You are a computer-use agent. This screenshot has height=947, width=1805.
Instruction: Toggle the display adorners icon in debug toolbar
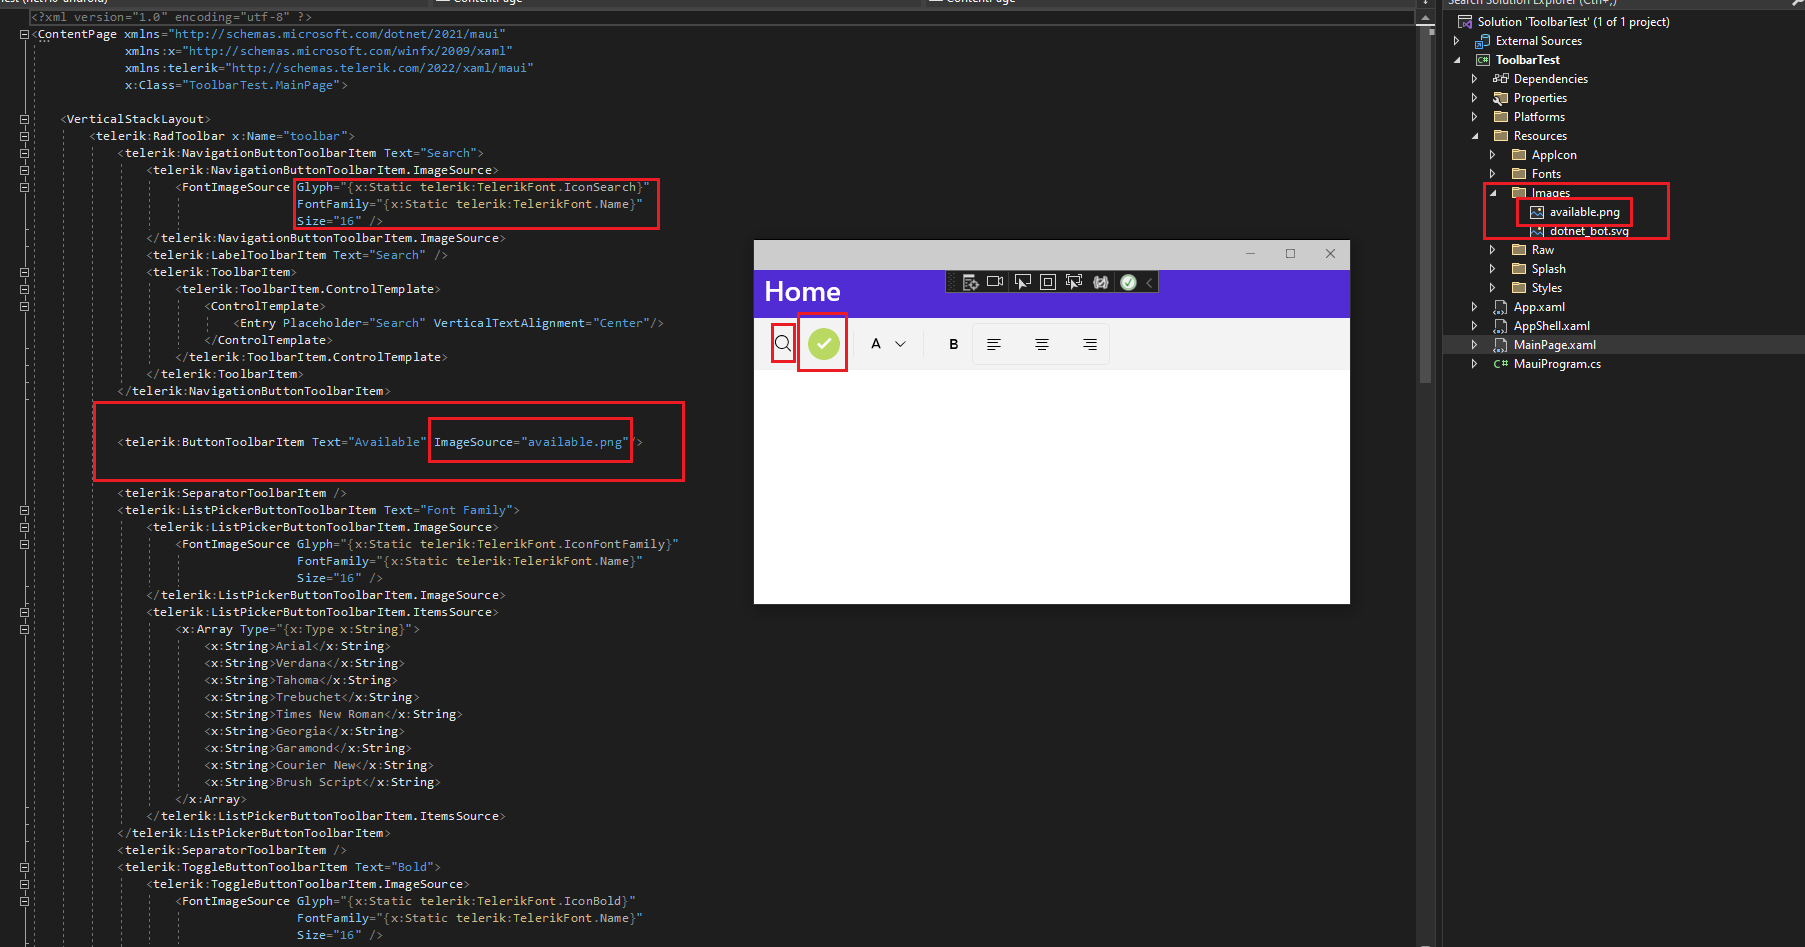[1047, 282]
